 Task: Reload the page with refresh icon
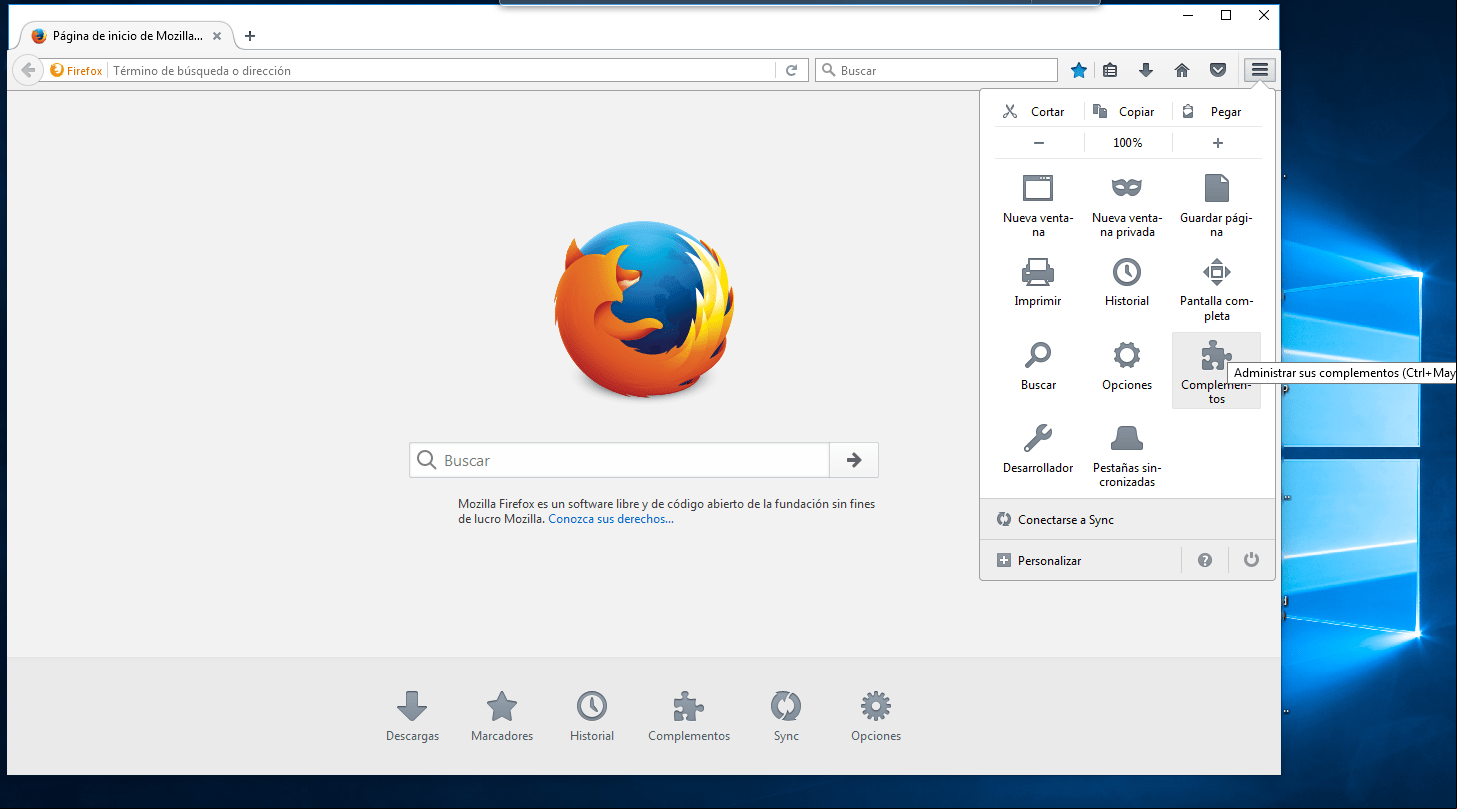pos(791,70)
